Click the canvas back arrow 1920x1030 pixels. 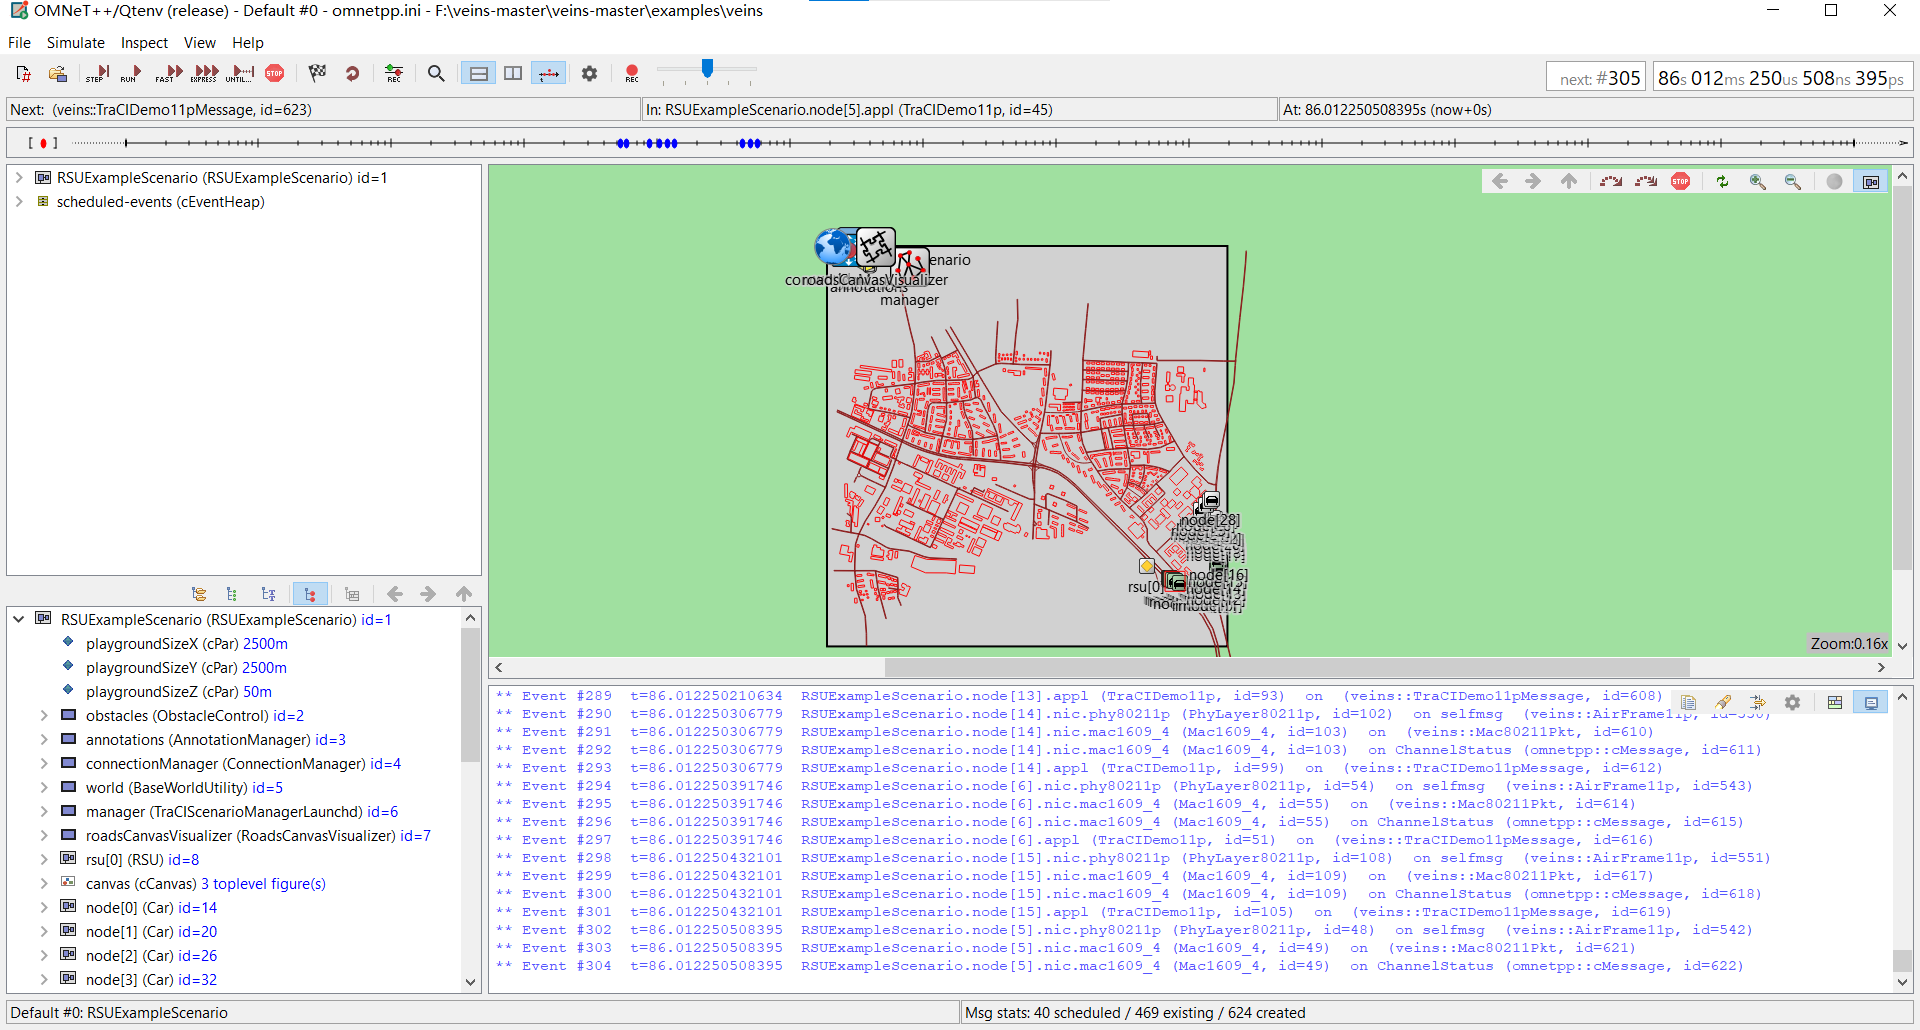pos(1499,181)
